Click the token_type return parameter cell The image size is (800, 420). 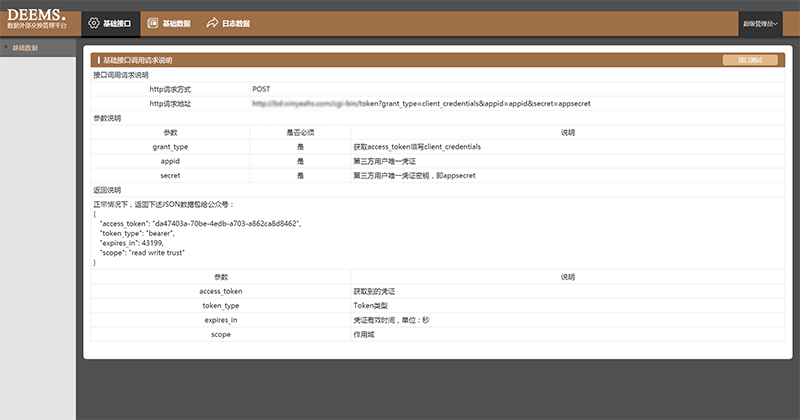[x=220, y=305]
